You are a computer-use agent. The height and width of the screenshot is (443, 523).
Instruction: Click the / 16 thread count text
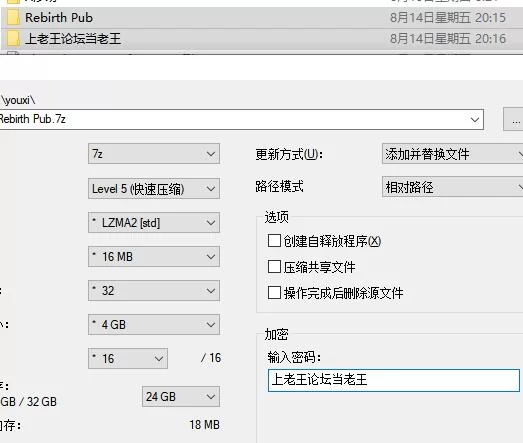pyautogui.click(x=211, y=358)
